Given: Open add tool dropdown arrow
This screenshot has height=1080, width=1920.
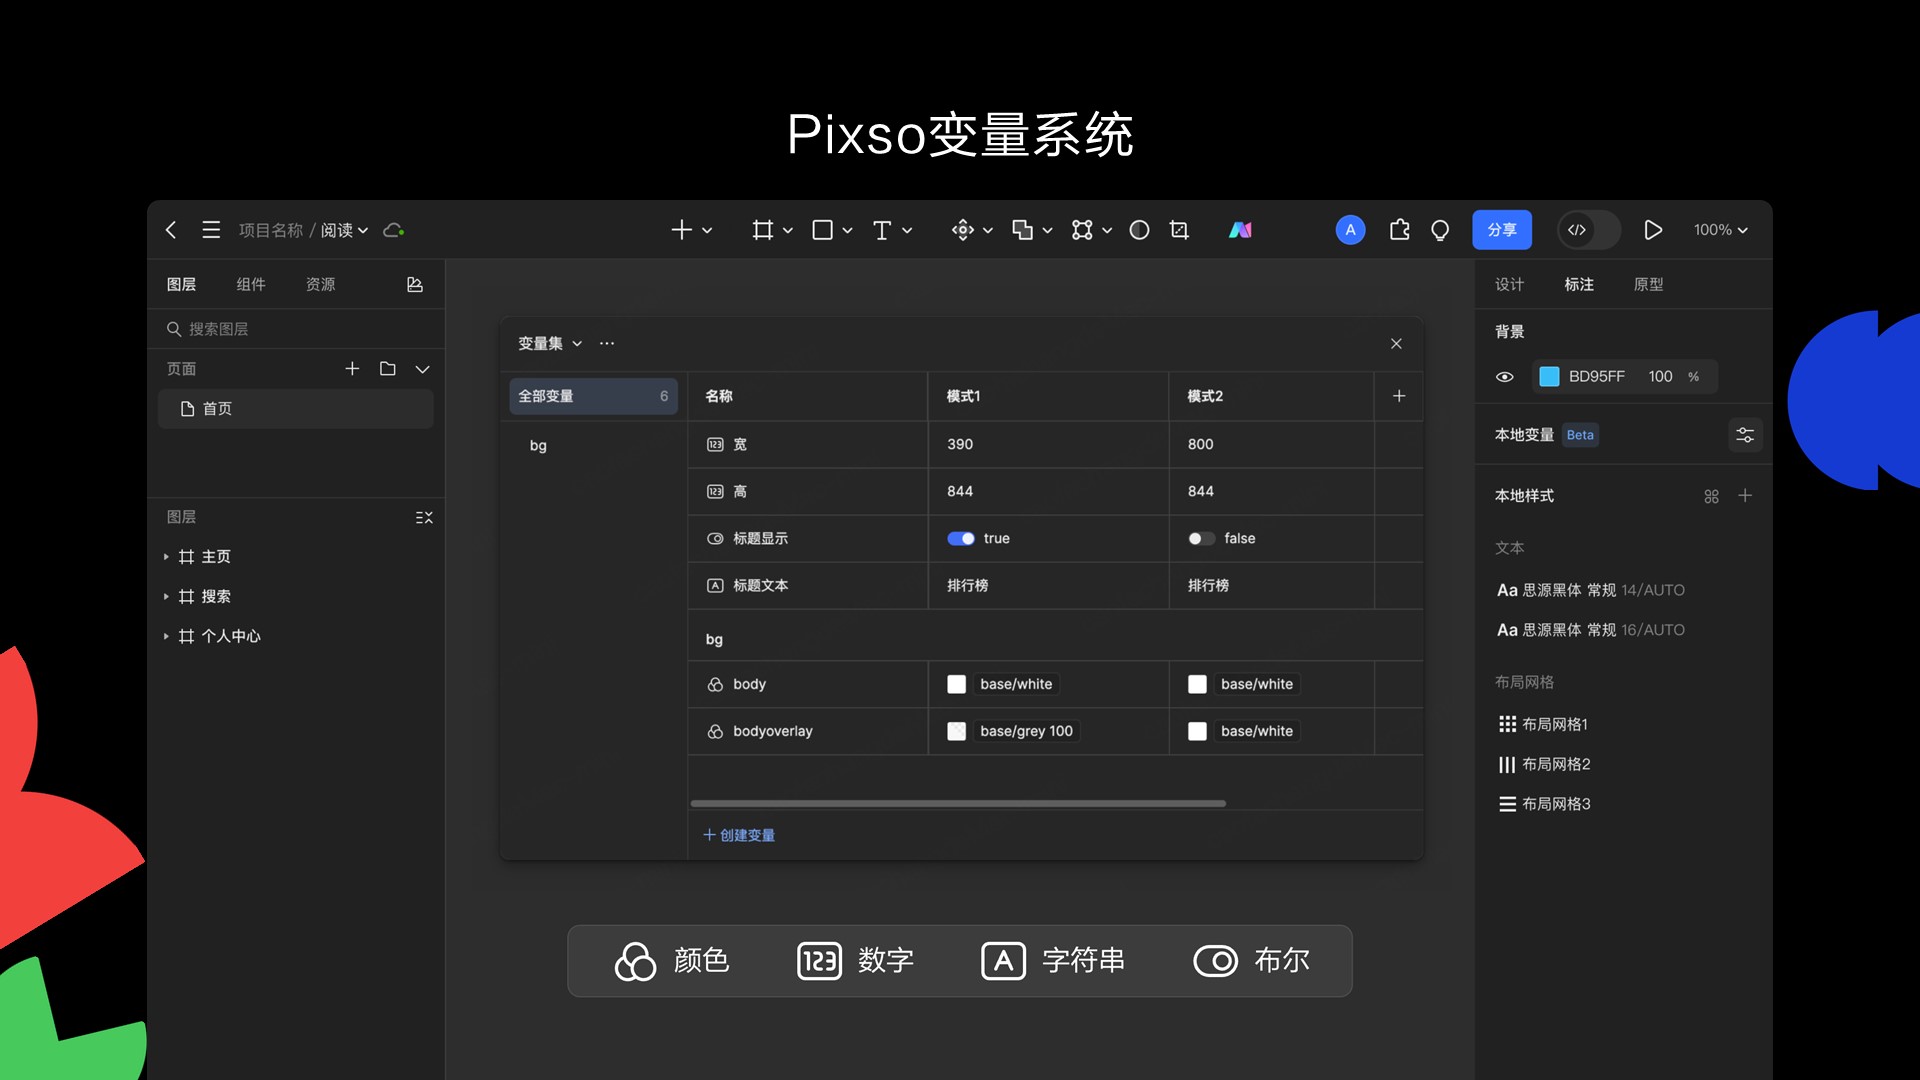Looking at the screenshot, I should tap(707, 230).
